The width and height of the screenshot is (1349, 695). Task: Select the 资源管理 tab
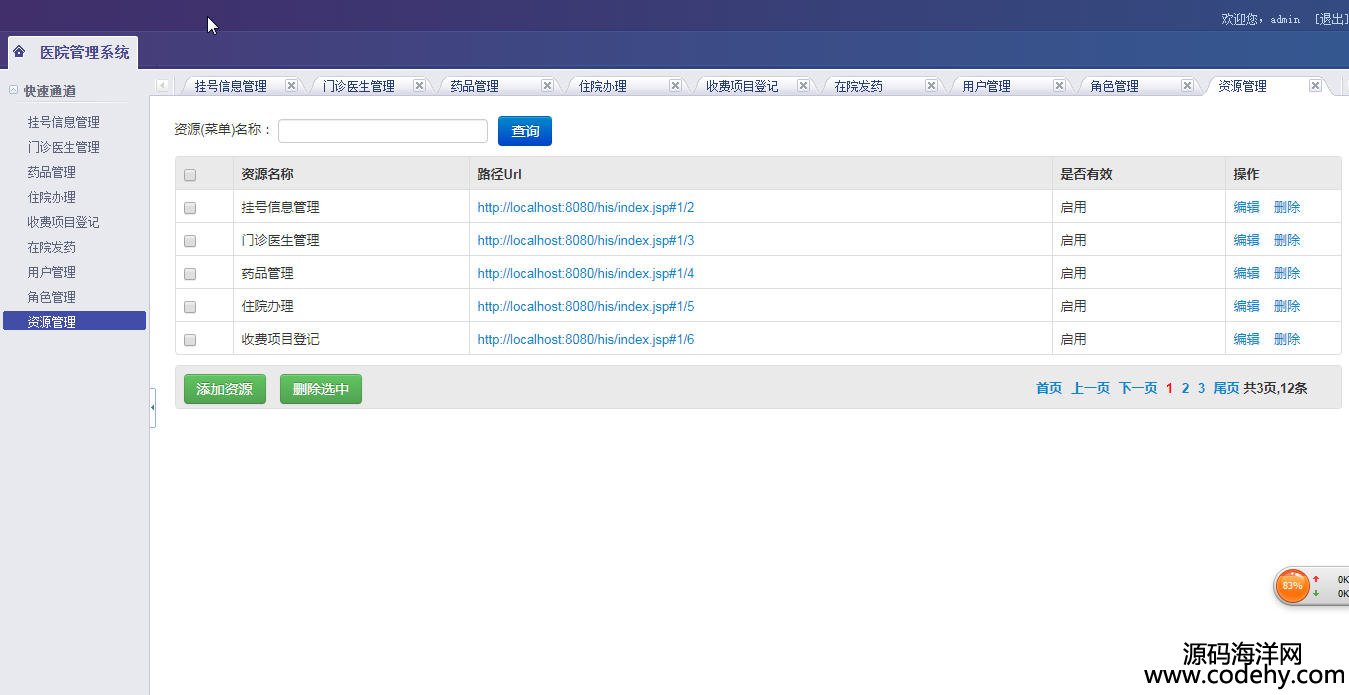point(1243,86)
